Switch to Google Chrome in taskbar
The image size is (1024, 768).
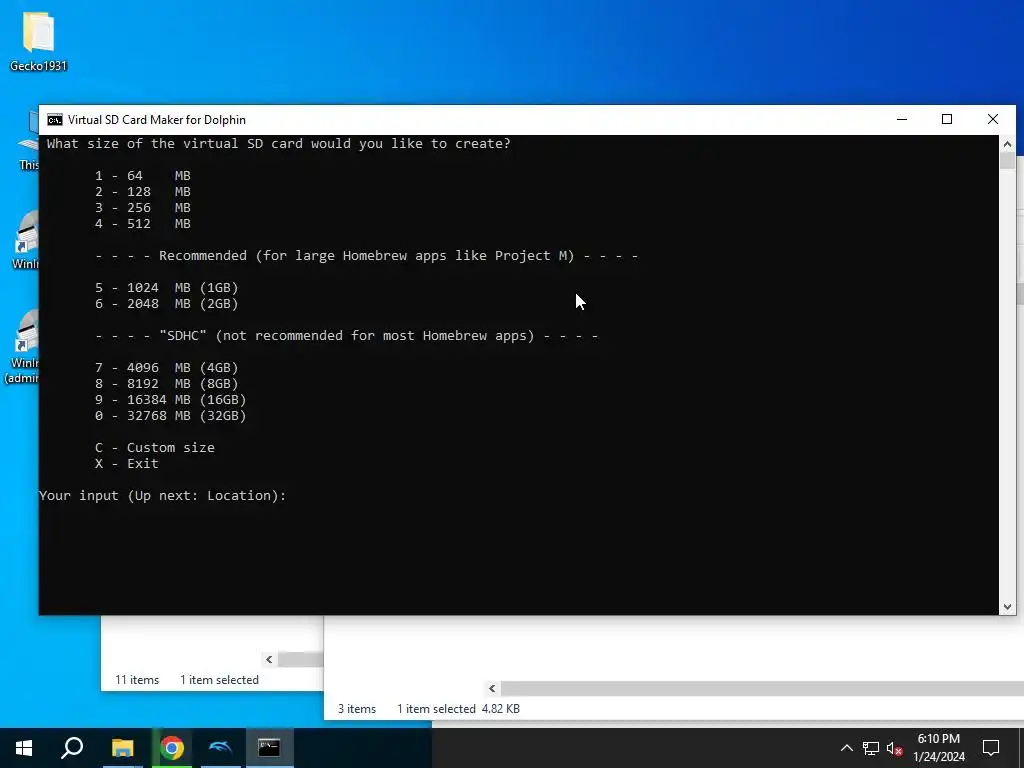tap(172, 748)
